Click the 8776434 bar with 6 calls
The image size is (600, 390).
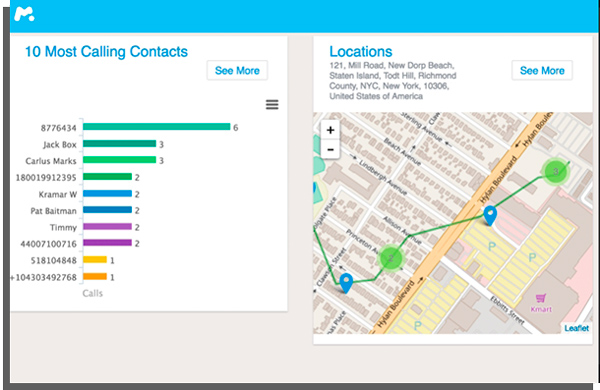[x=157, y=127]
